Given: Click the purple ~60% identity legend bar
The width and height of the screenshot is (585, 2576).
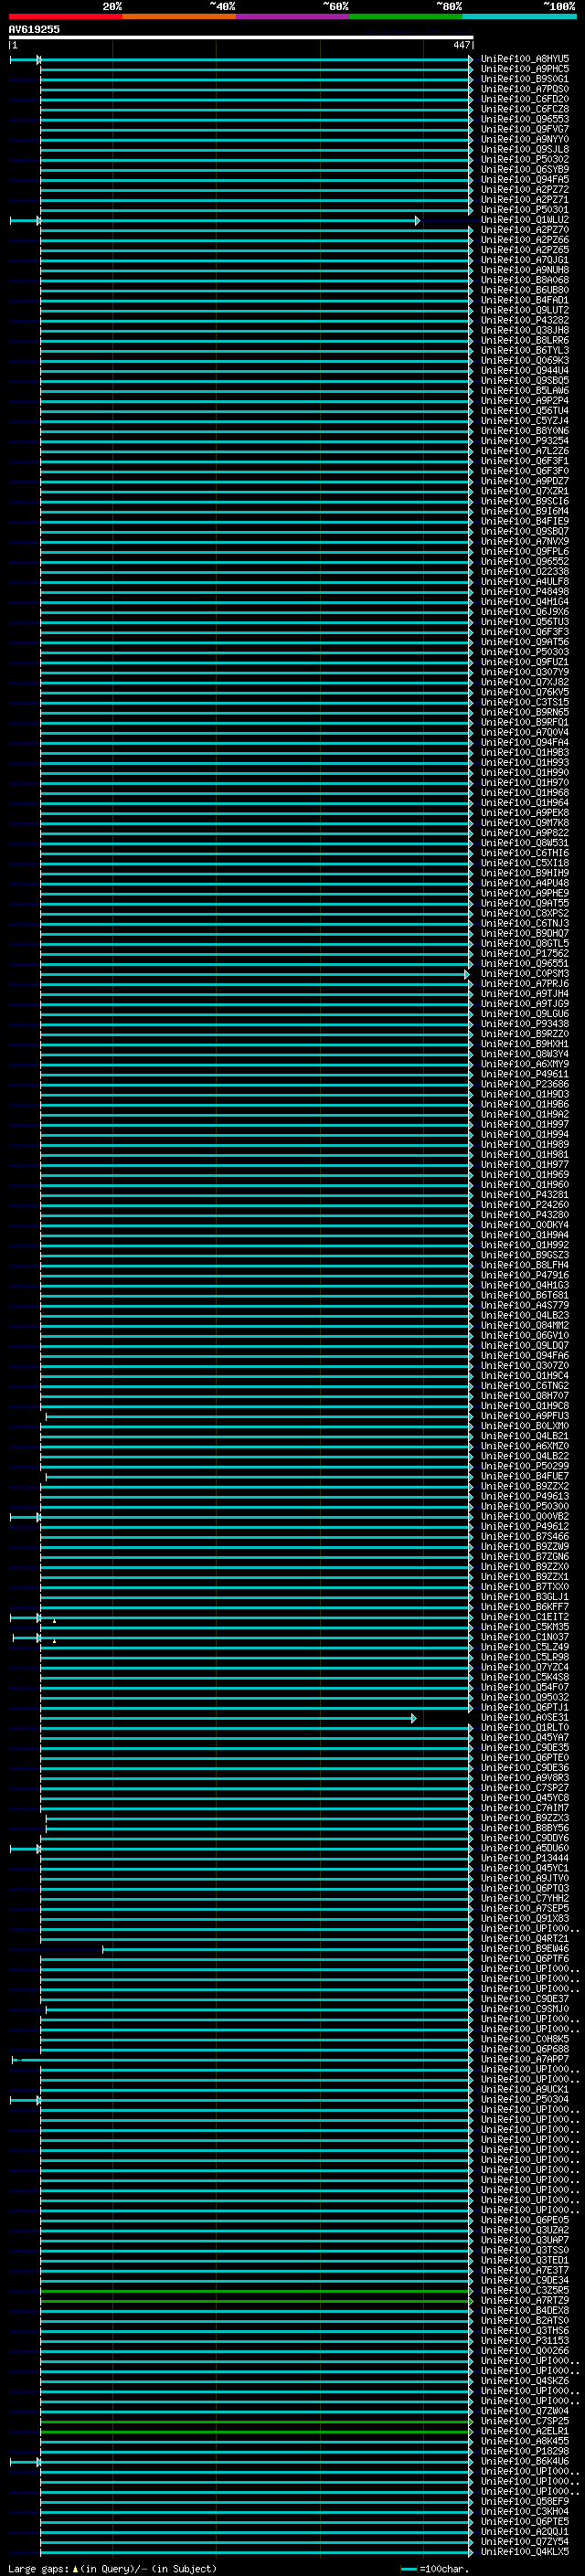Looking at the screenshot, I should coord(293,16).
